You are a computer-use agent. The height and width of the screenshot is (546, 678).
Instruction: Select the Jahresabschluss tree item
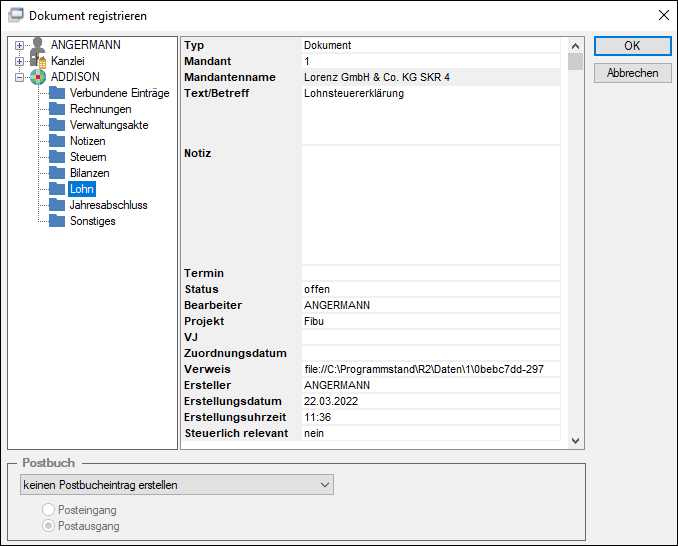(x=109, y=205)
